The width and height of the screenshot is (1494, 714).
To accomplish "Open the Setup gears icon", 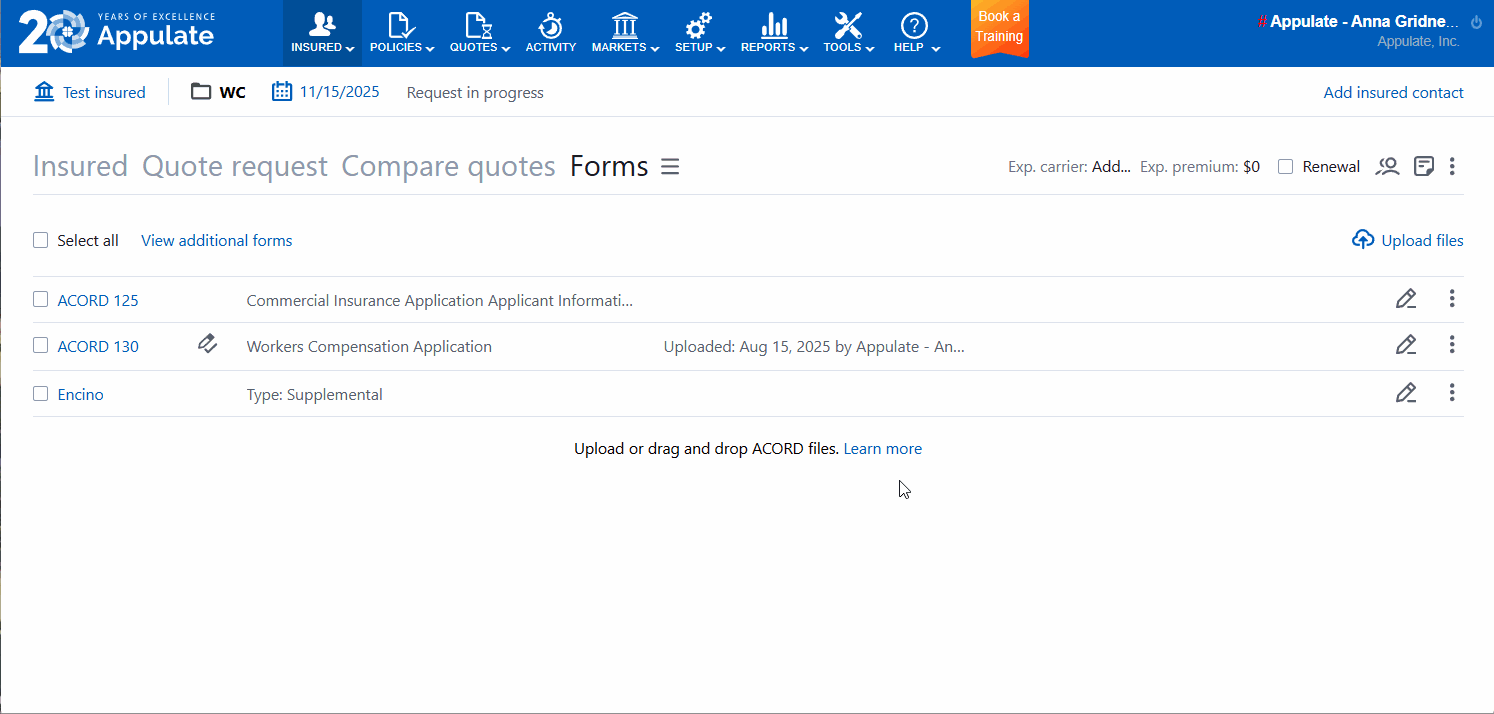I will [699, 24].
